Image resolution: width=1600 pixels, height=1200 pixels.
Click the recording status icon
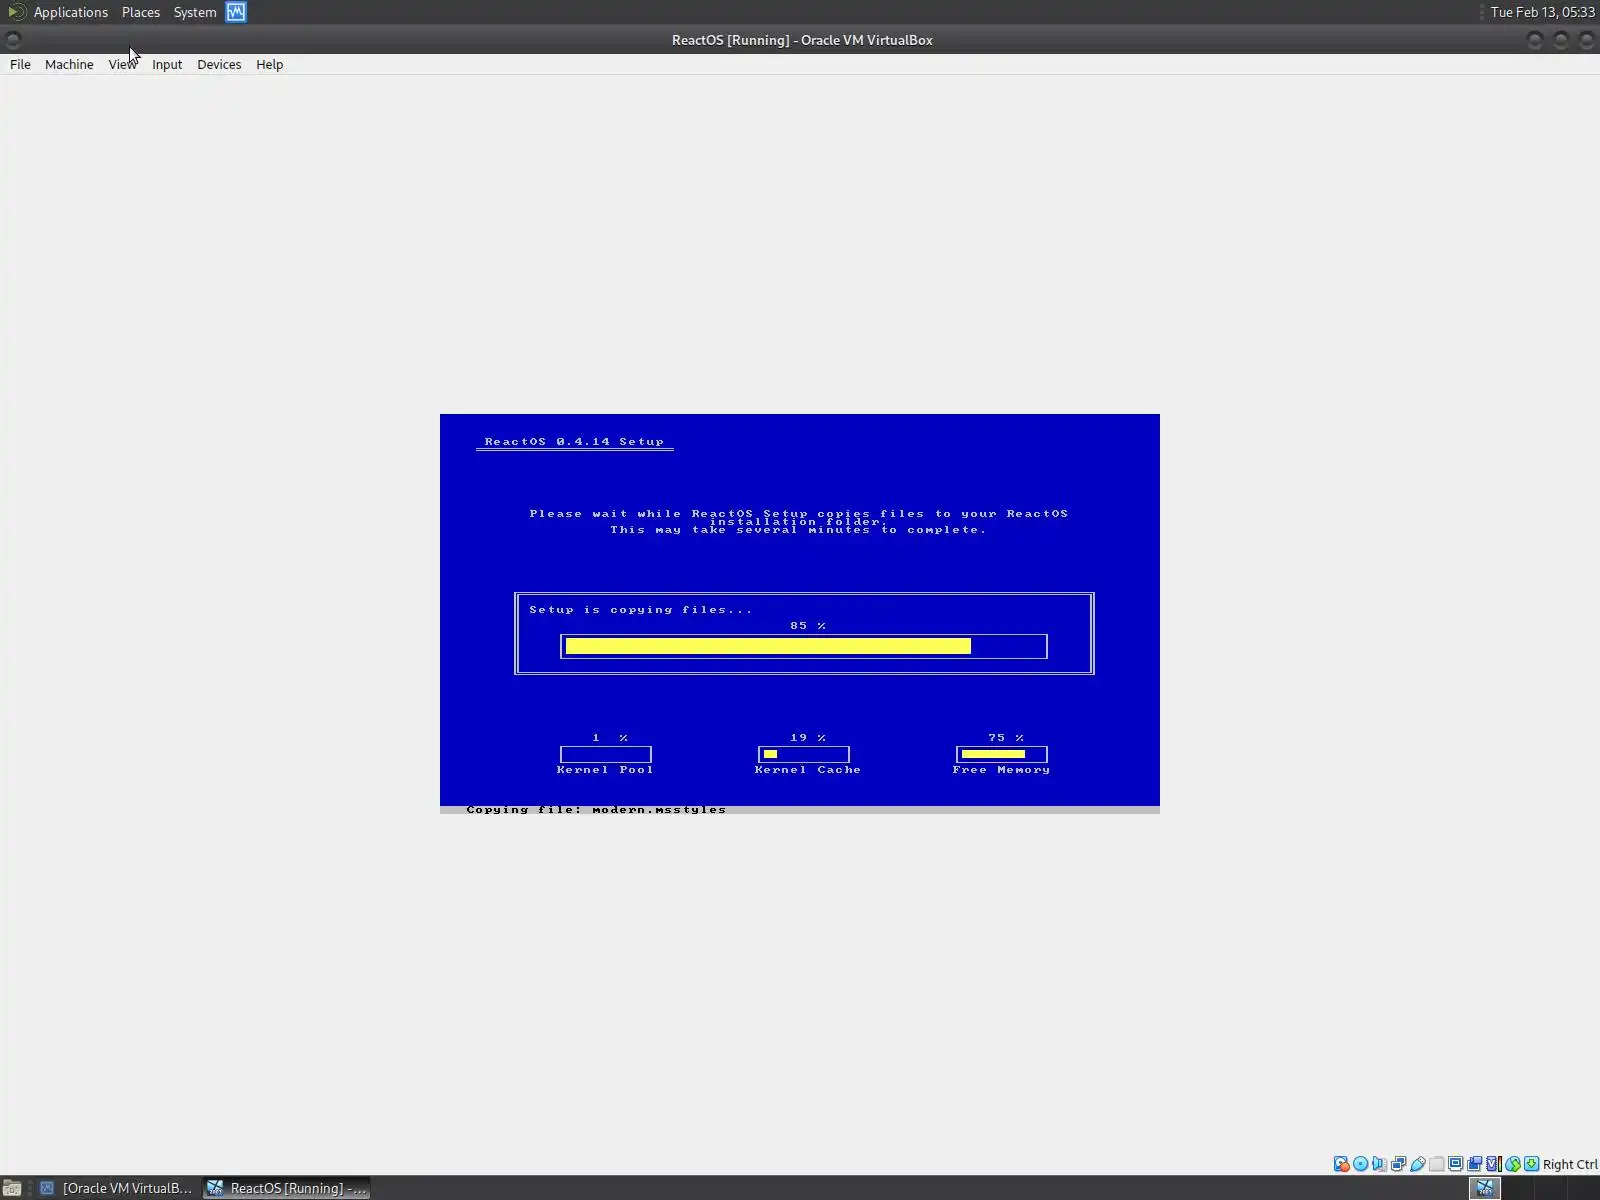[x=1475, y=1164]
